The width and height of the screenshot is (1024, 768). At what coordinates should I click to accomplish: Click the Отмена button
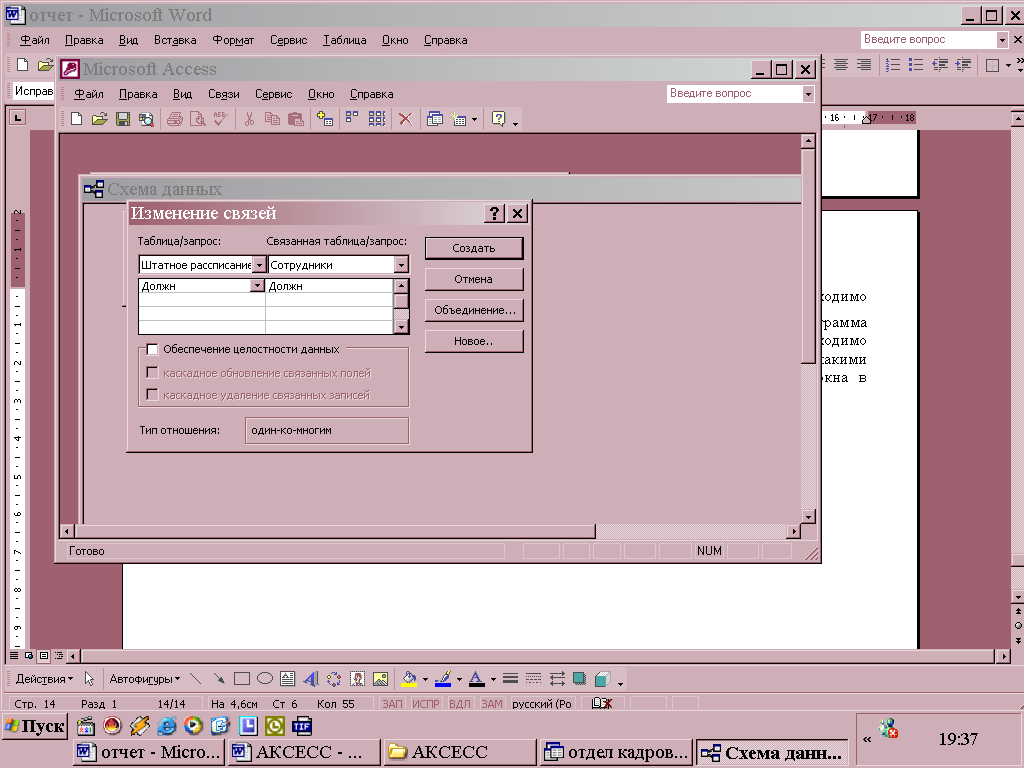474,279
